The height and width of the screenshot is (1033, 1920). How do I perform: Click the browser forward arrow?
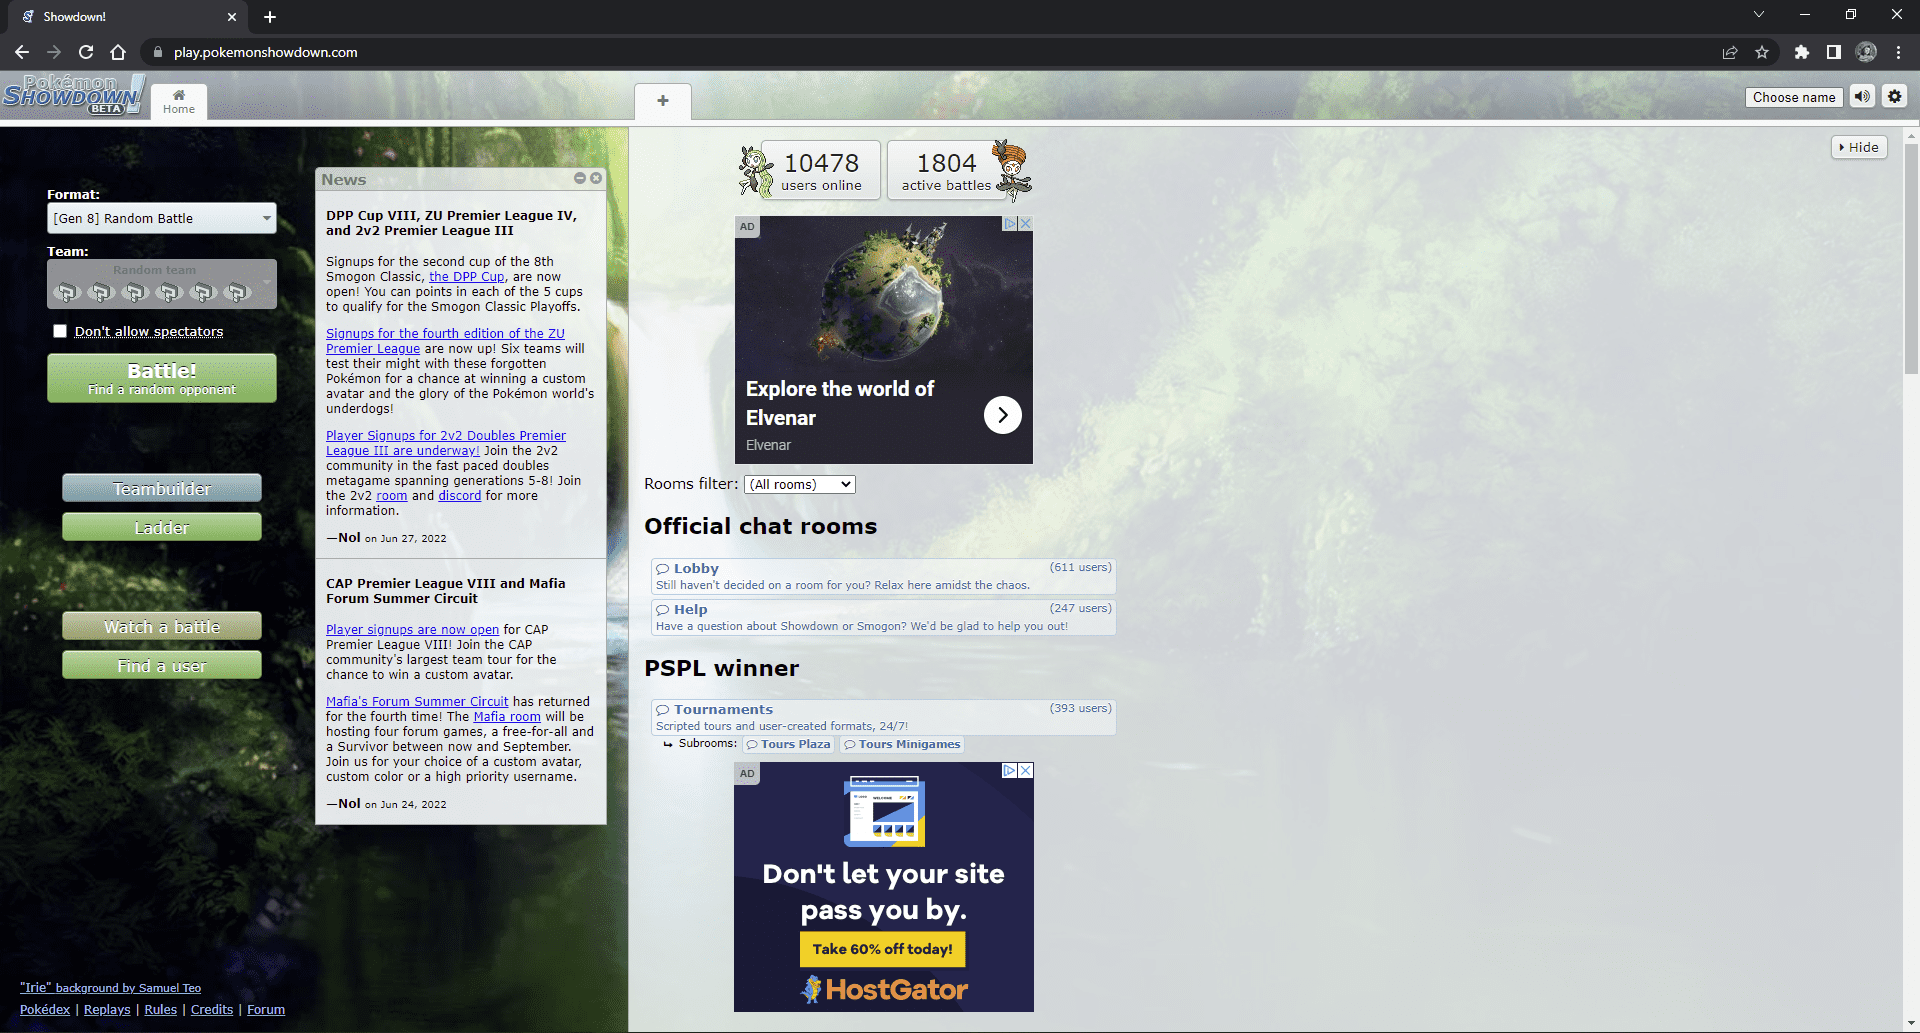point(54,52)
